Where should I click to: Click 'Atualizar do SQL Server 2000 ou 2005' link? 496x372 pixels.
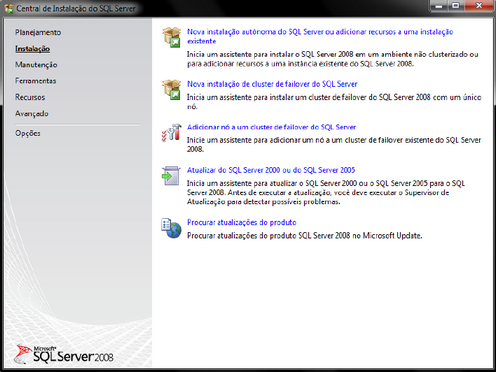[x=271, y=170]
